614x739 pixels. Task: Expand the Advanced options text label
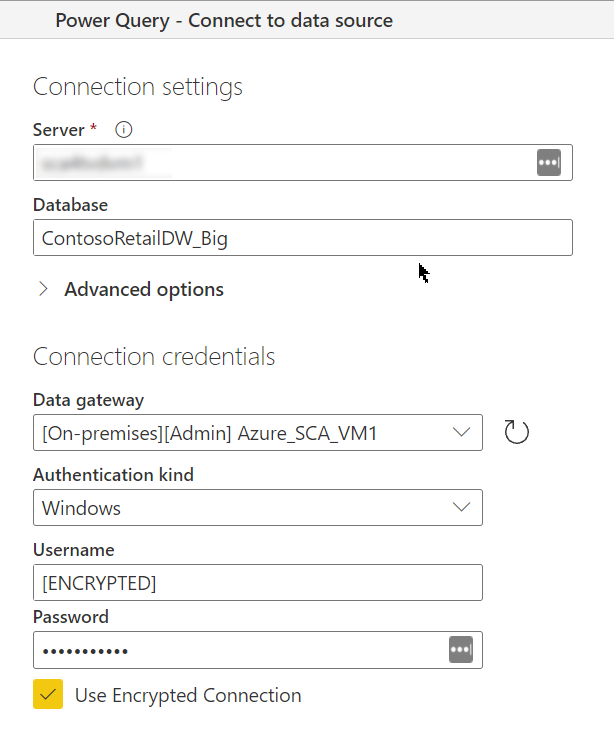pos(144,289)
